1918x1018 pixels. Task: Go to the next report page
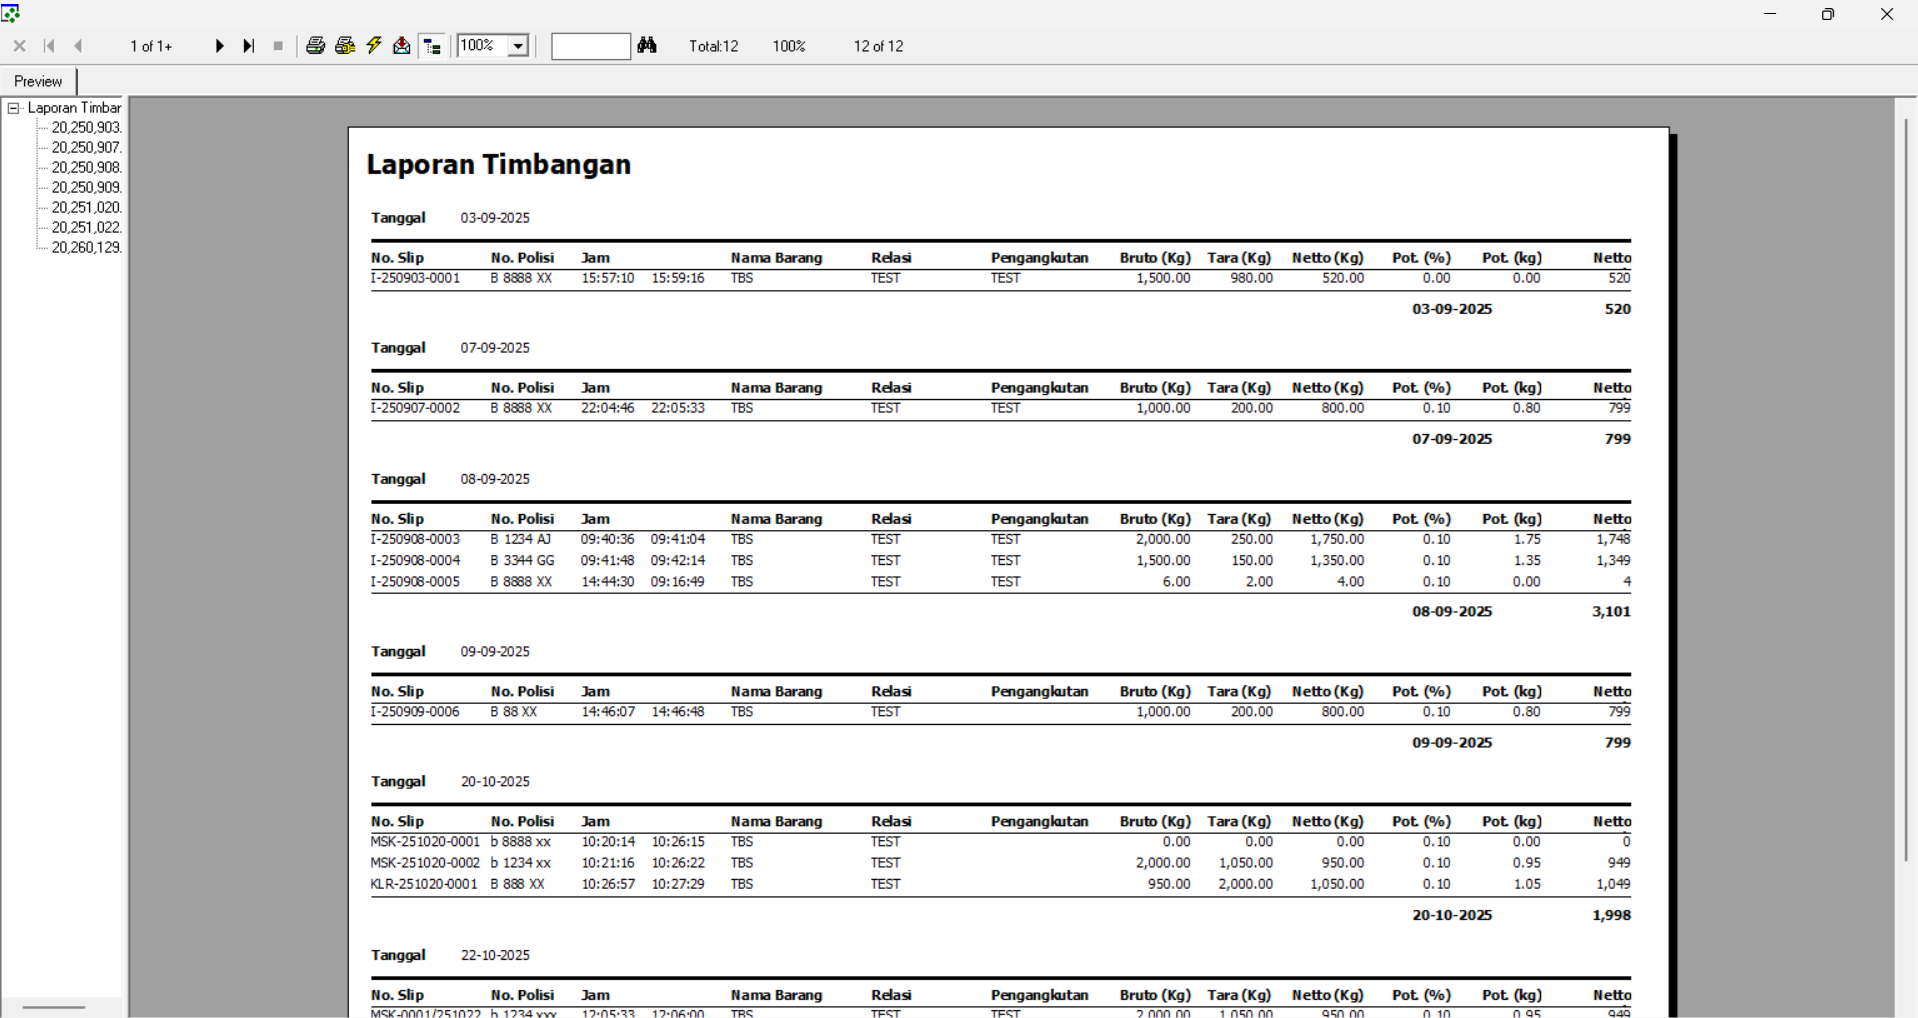tap(220, 46)
